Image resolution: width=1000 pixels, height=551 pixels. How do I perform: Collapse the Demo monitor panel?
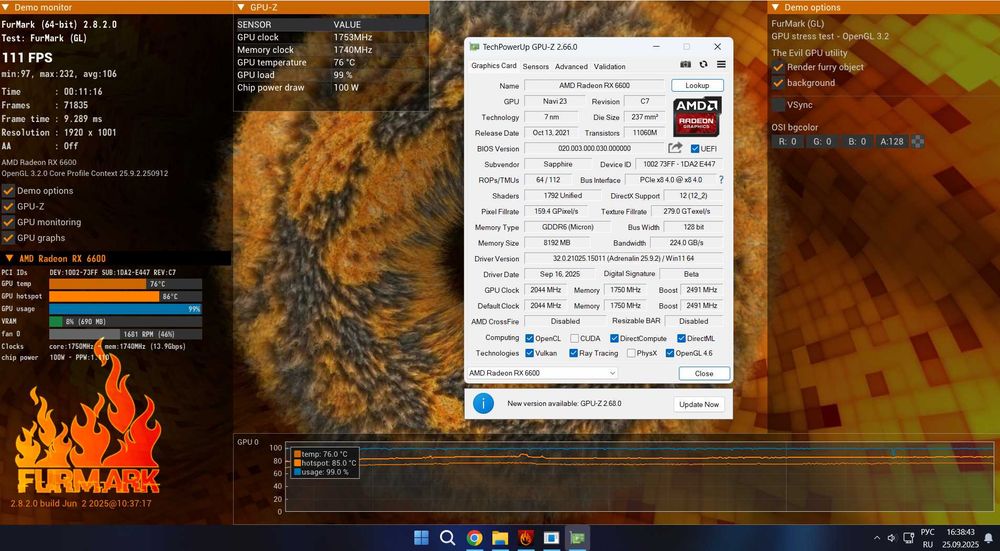click(x=6, y=8)
